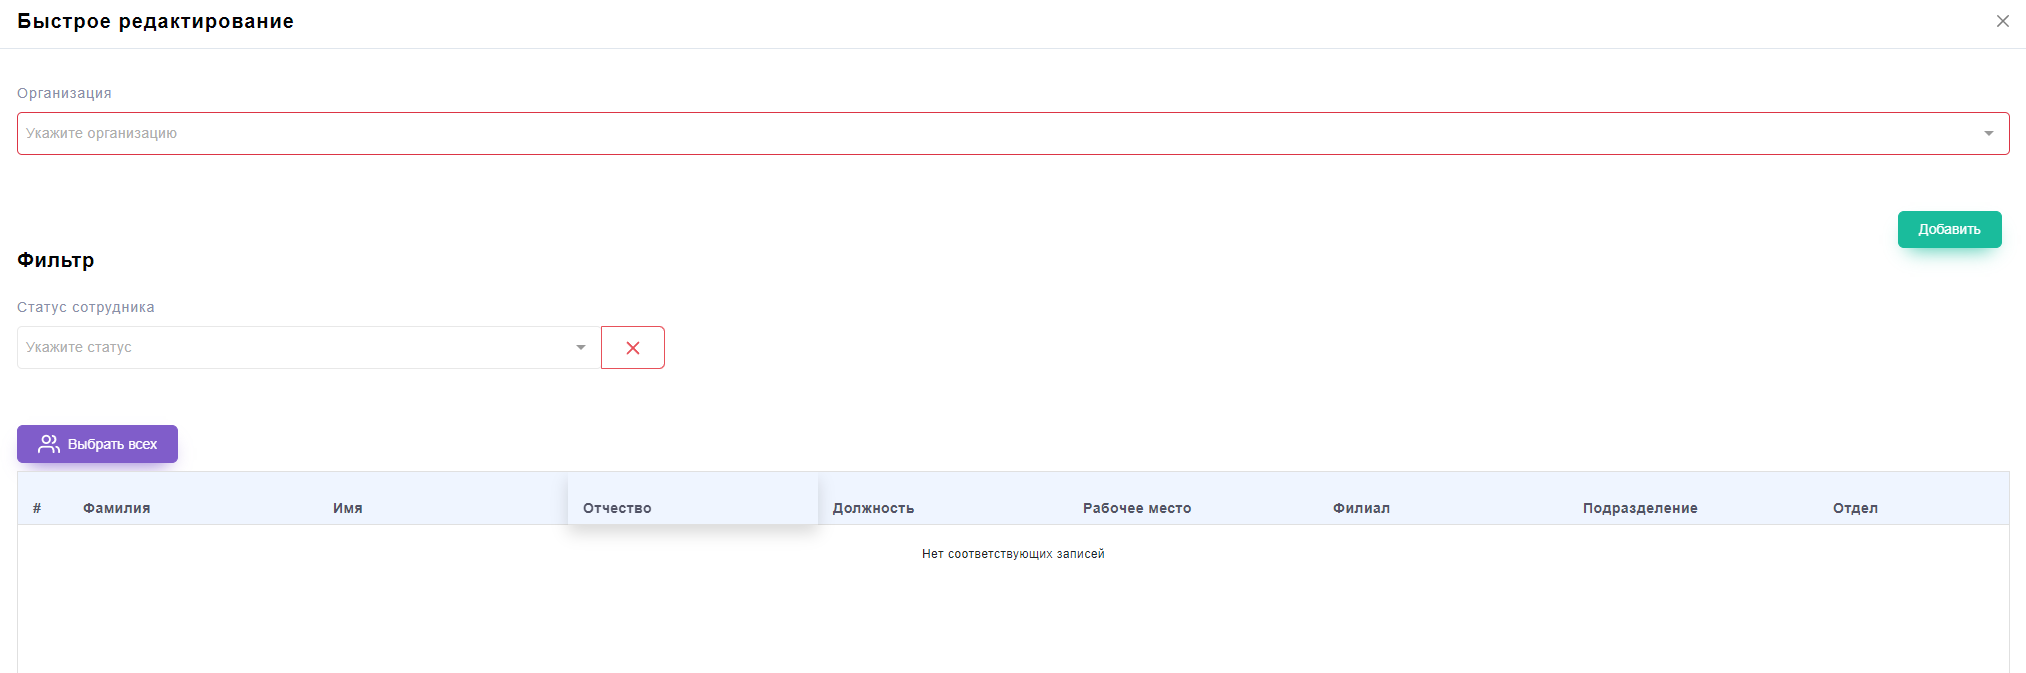This screenshot has width=2026, height=673.
Task: Select the Отдел column header
Action: (1855, 508)
